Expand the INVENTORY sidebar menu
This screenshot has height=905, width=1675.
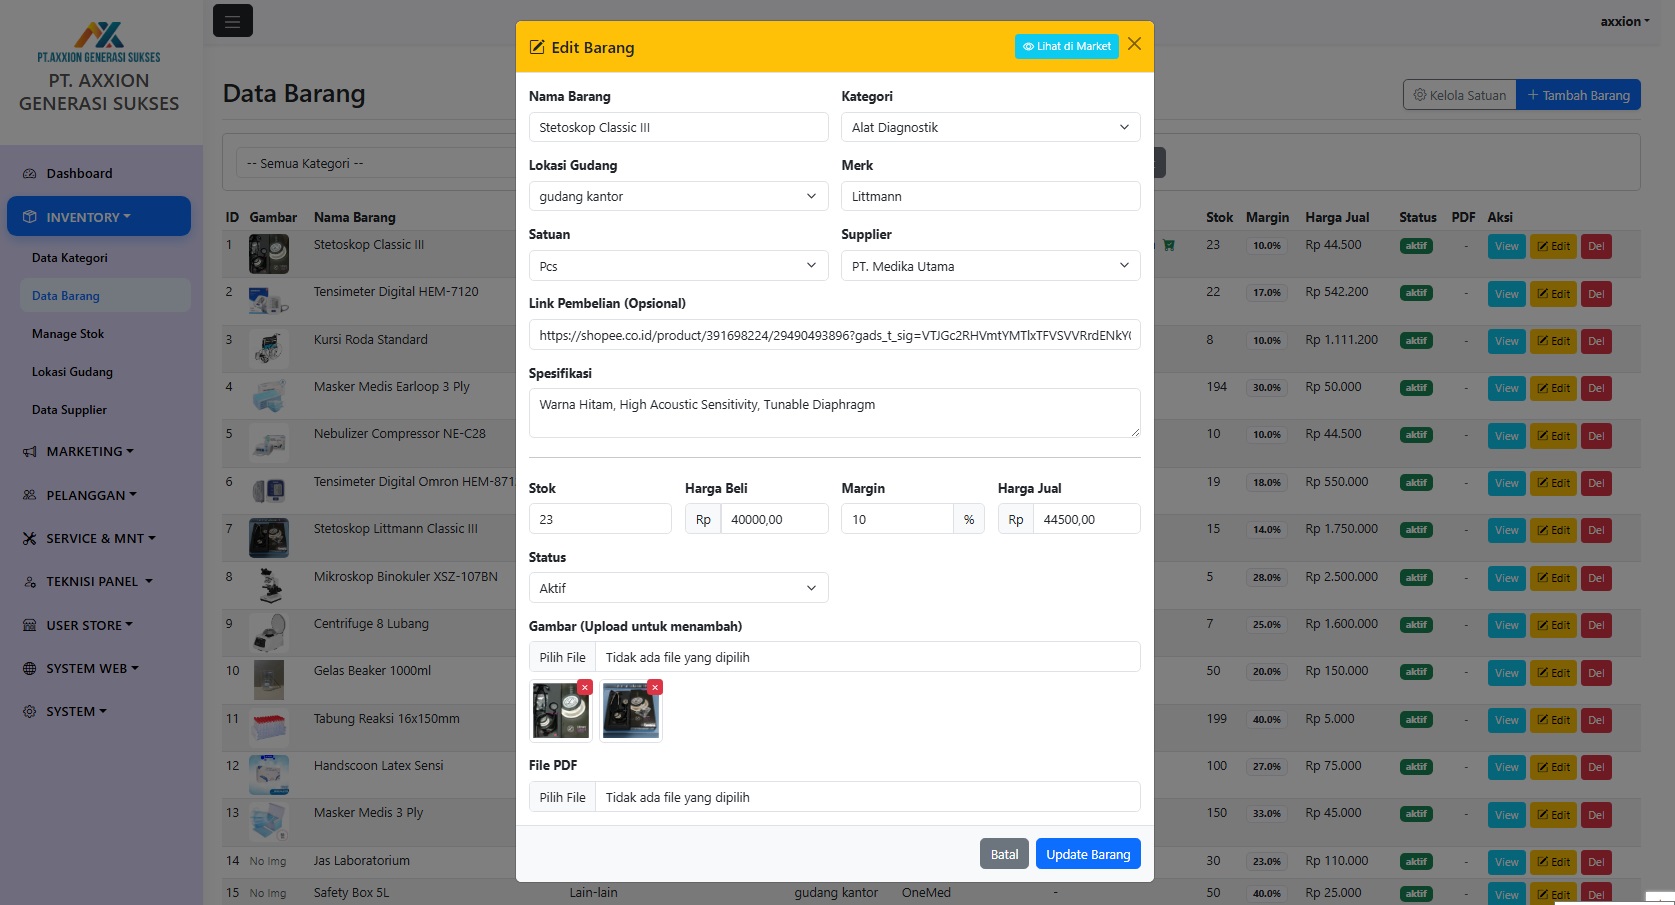(x=99, y=216)
